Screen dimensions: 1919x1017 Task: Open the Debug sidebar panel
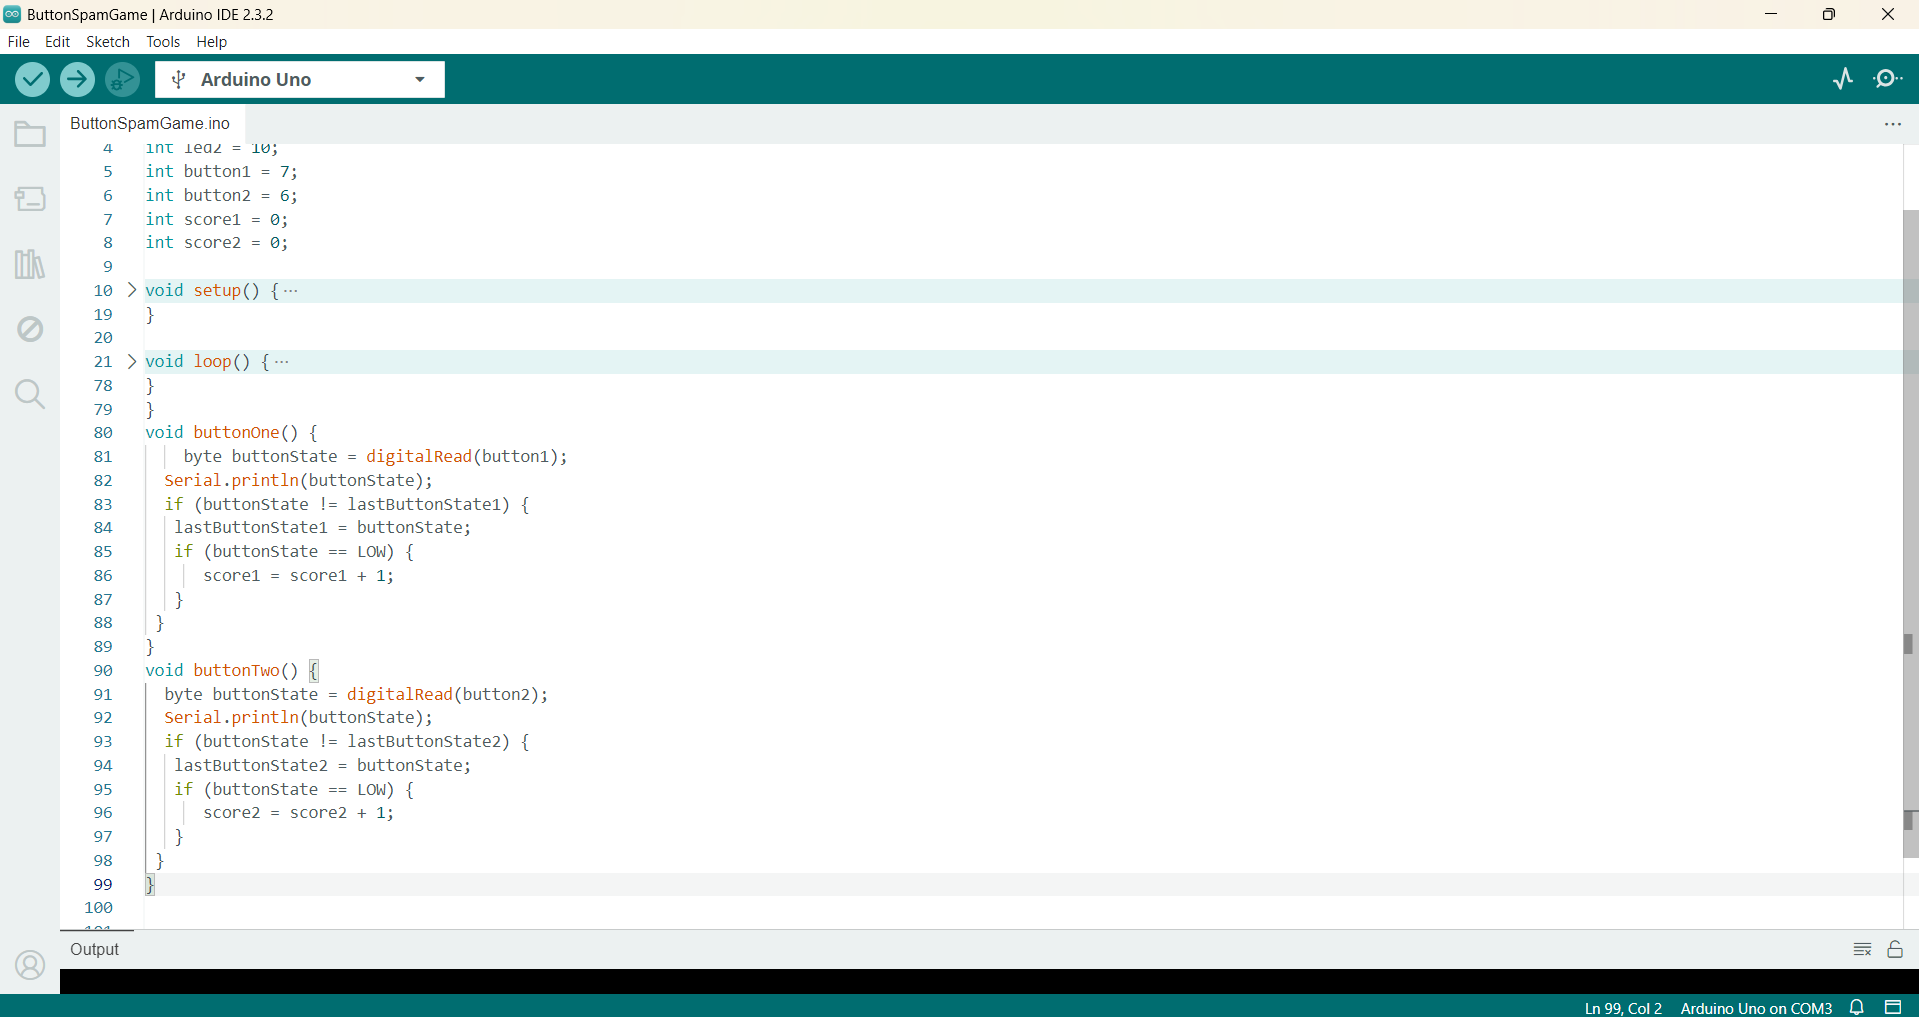point(30,329)
